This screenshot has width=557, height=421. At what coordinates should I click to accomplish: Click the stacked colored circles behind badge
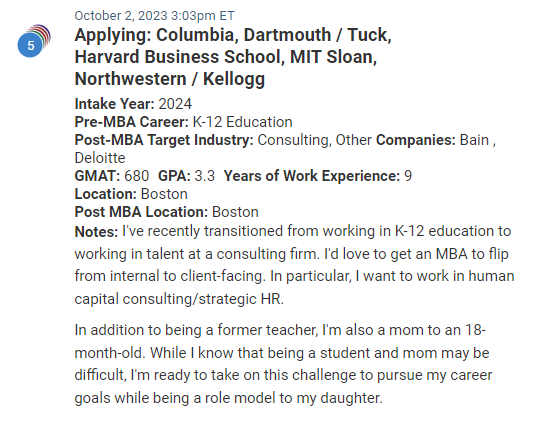pyautogui.click(x=43, y=34)
